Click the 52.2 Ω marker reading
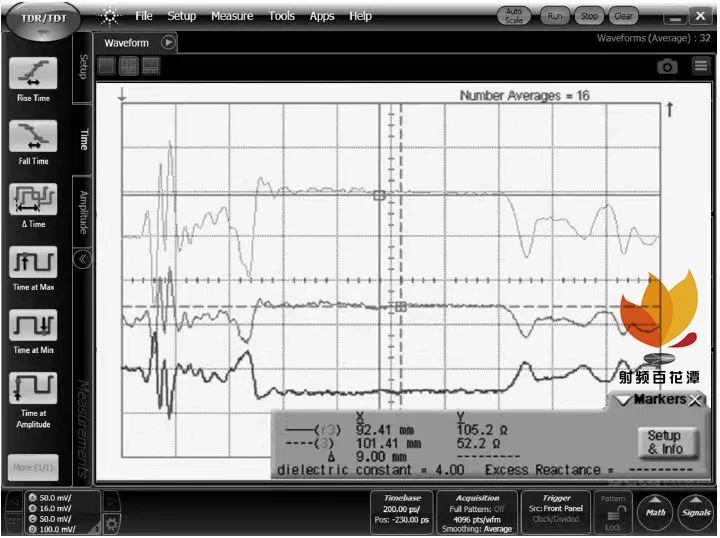This screenshot has width=720, height=538. [x=478, y=444]
